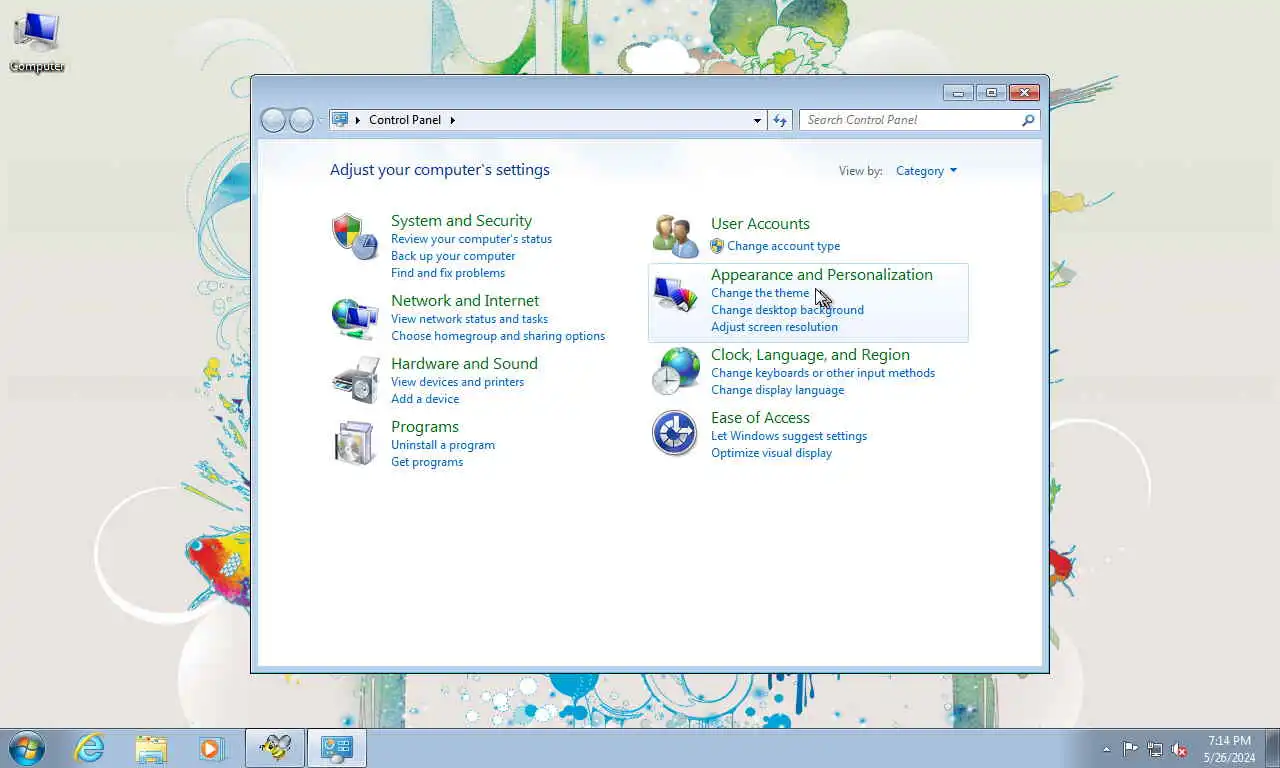Open the Network and Internet globe icon
This screenshot has height=768, width=1280.
pos(355,319)
